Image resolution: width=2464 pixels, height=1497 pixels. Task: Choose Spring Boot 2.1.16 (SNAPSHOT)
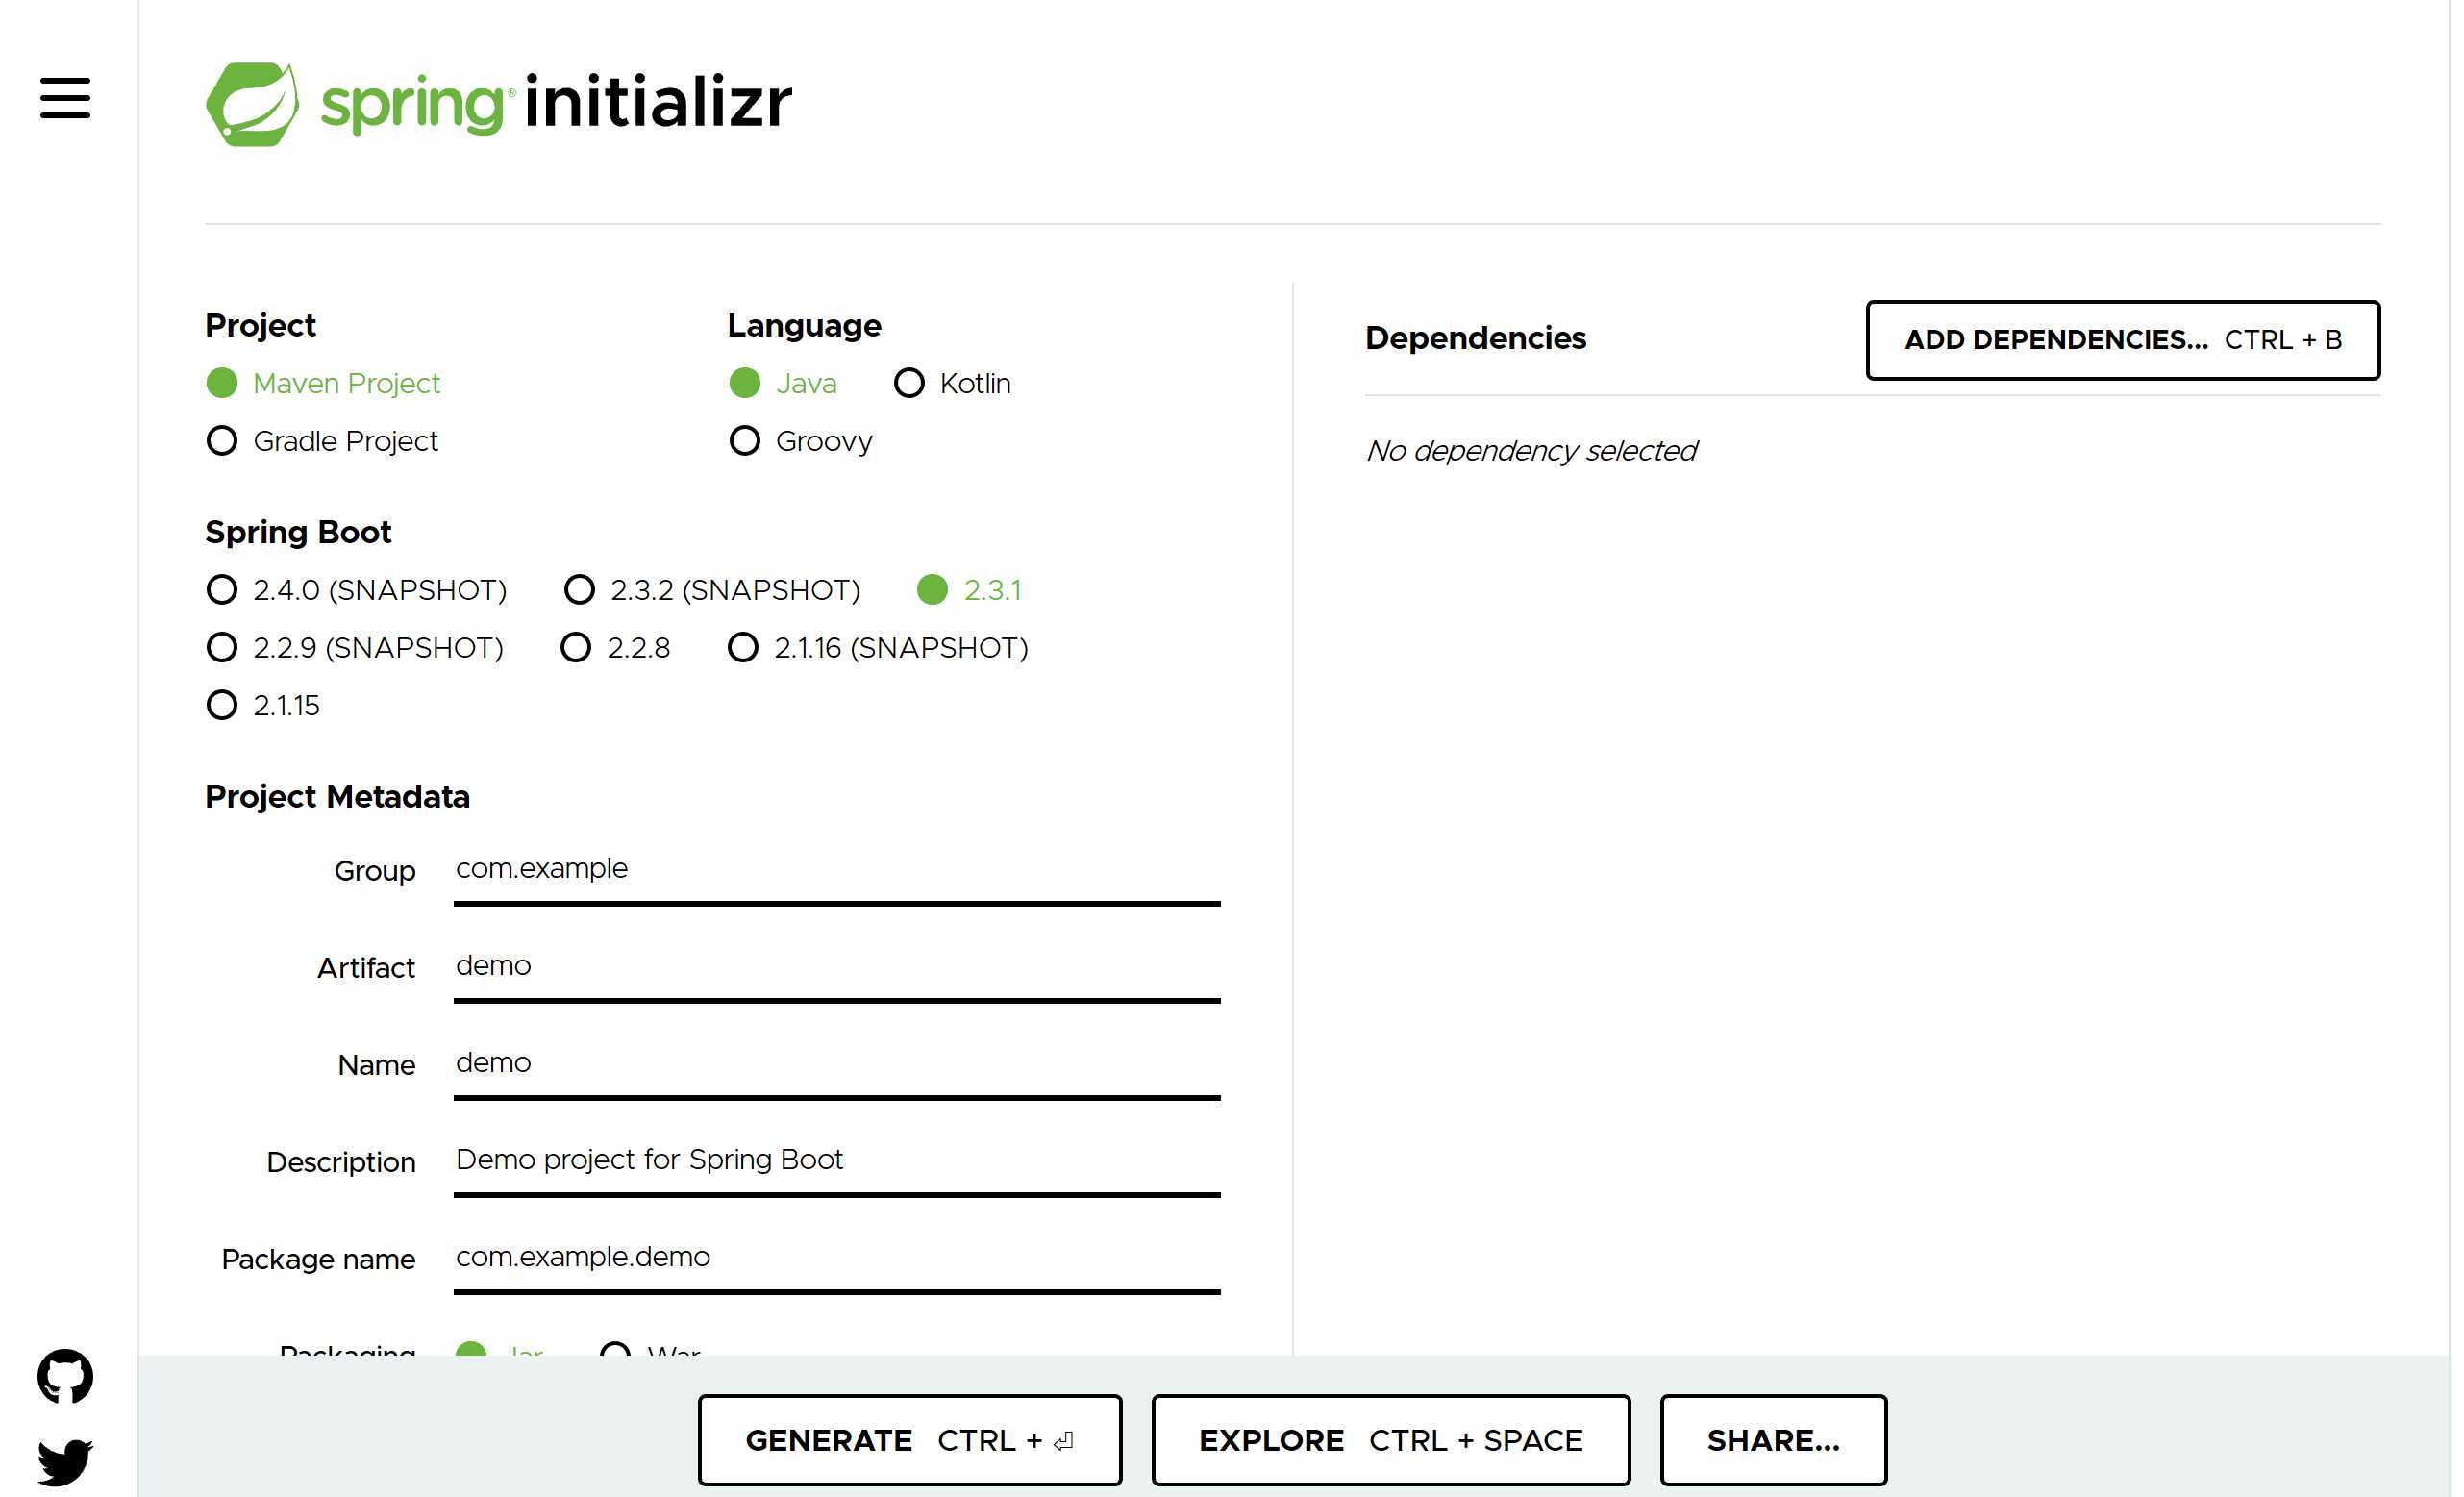(x=878, y=648)
